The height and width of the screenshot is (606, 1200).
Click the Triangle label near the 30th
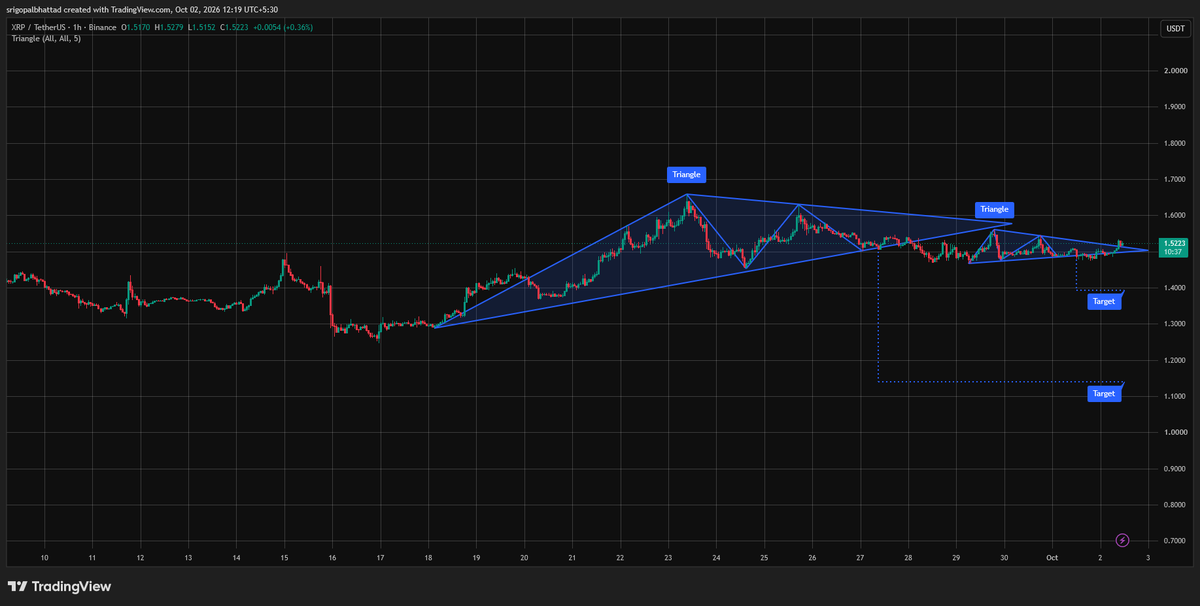click(x=994, y=209)
